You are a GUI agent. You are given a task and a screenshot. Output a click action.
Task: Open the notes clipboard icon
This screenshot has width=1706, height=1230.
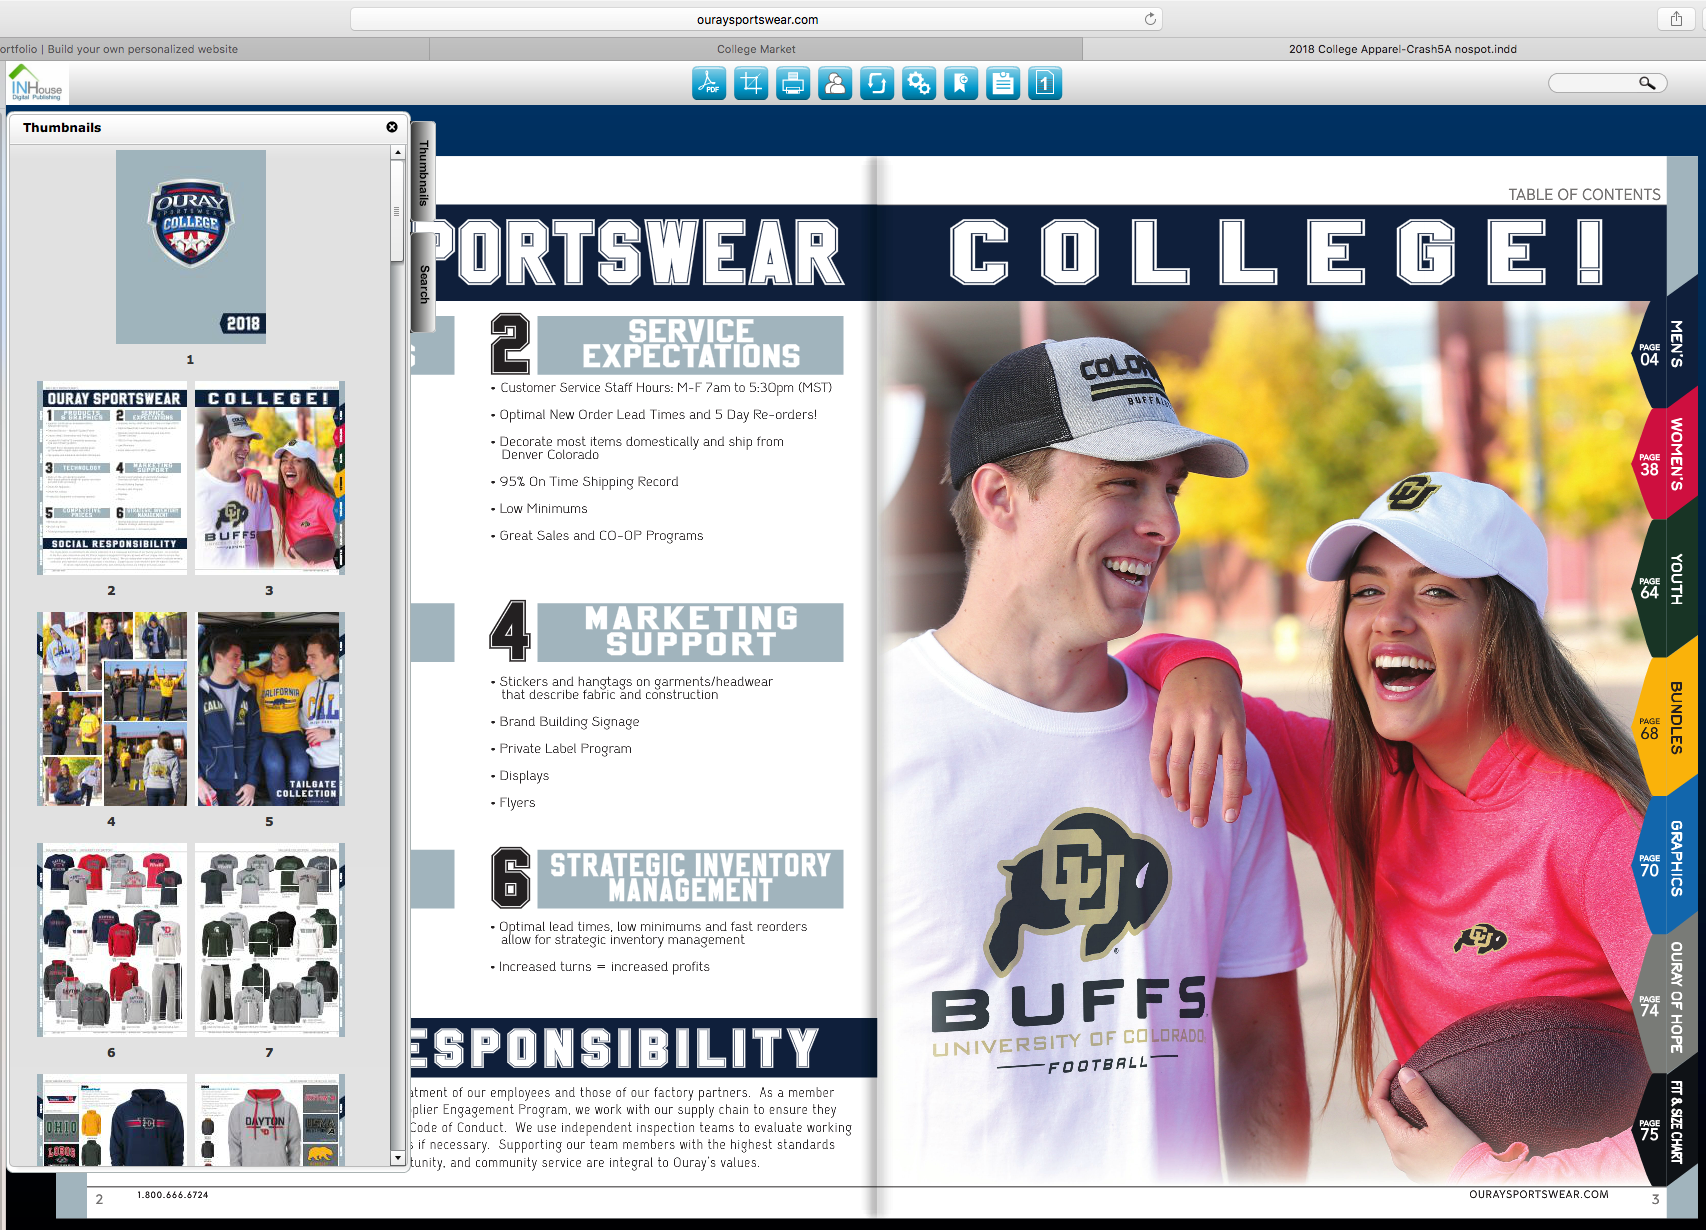pyautogui.click(x=1003, y=83)
